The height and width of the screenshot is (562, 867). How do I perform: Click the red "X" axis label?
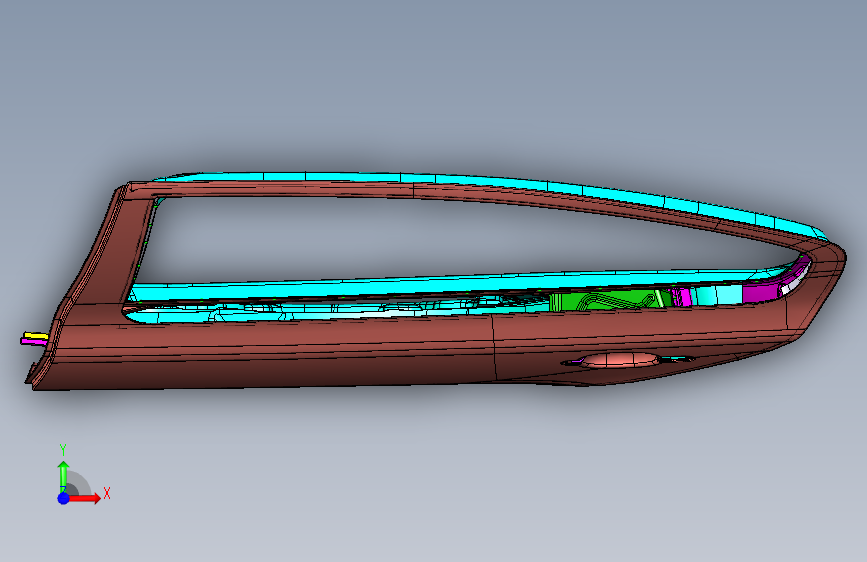tap(107, 493)
